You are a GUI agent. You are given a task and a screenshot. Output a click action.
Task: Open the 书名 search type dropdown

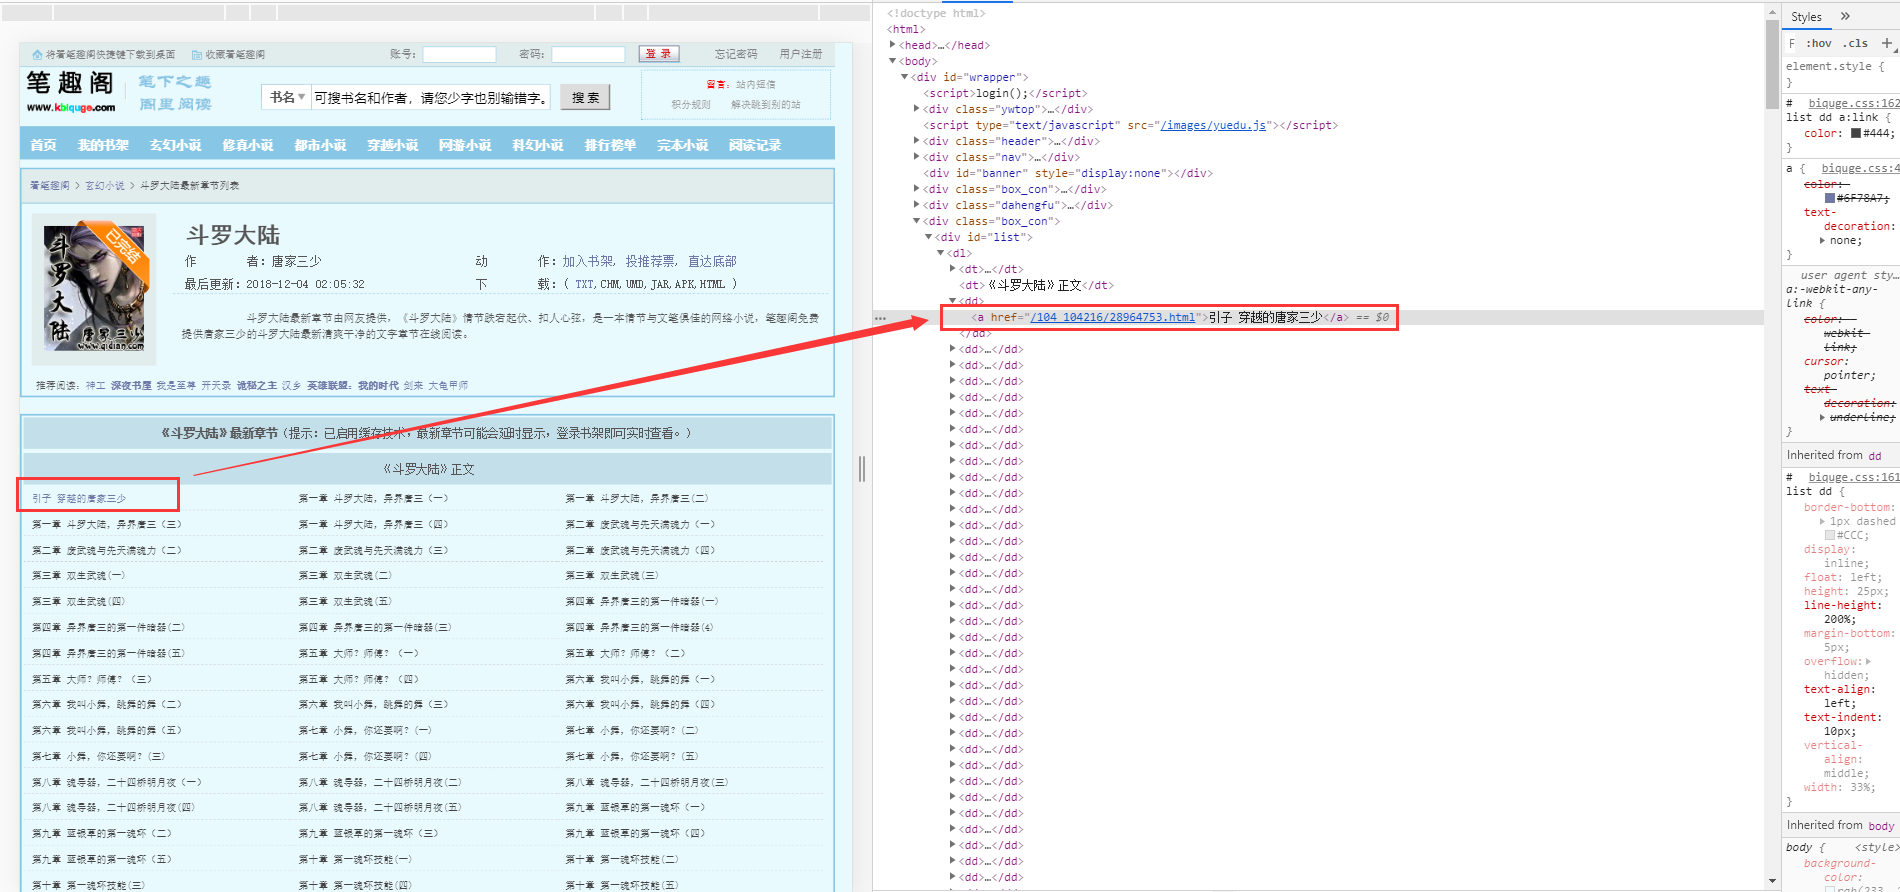coord(286,97)
